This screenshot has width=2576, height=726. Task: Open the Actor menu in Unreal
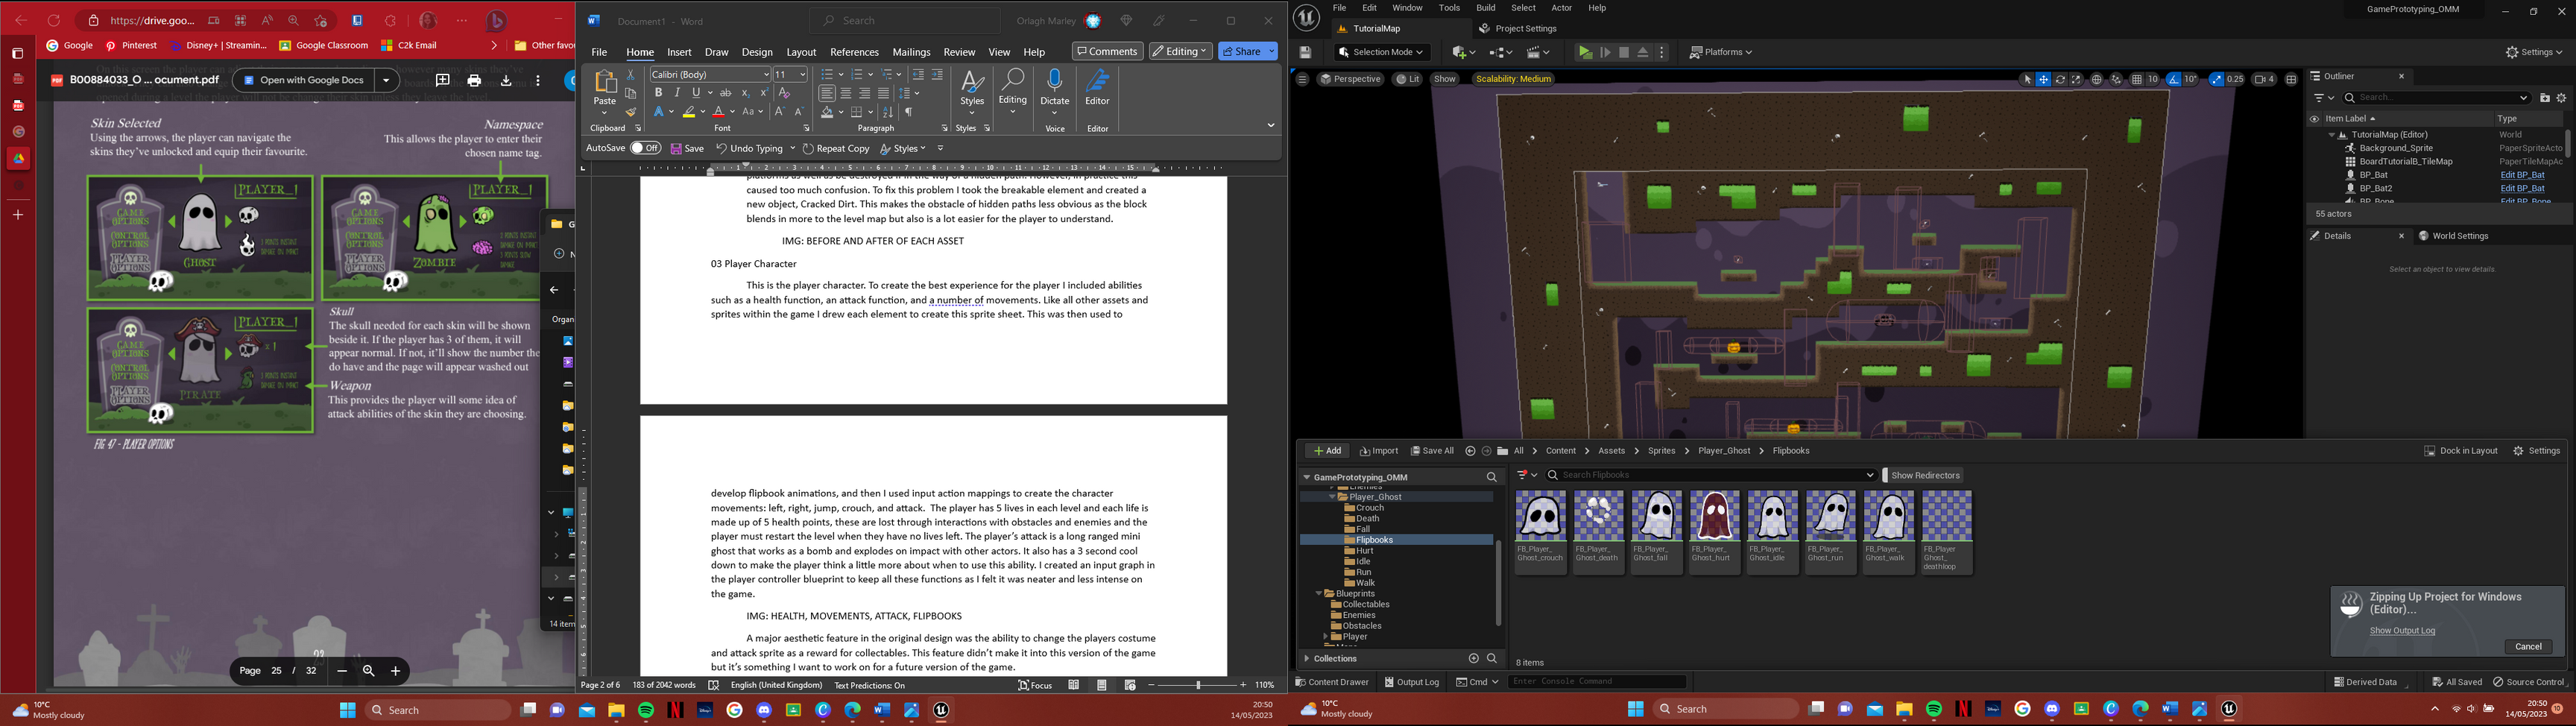(x=1561, y=8)
